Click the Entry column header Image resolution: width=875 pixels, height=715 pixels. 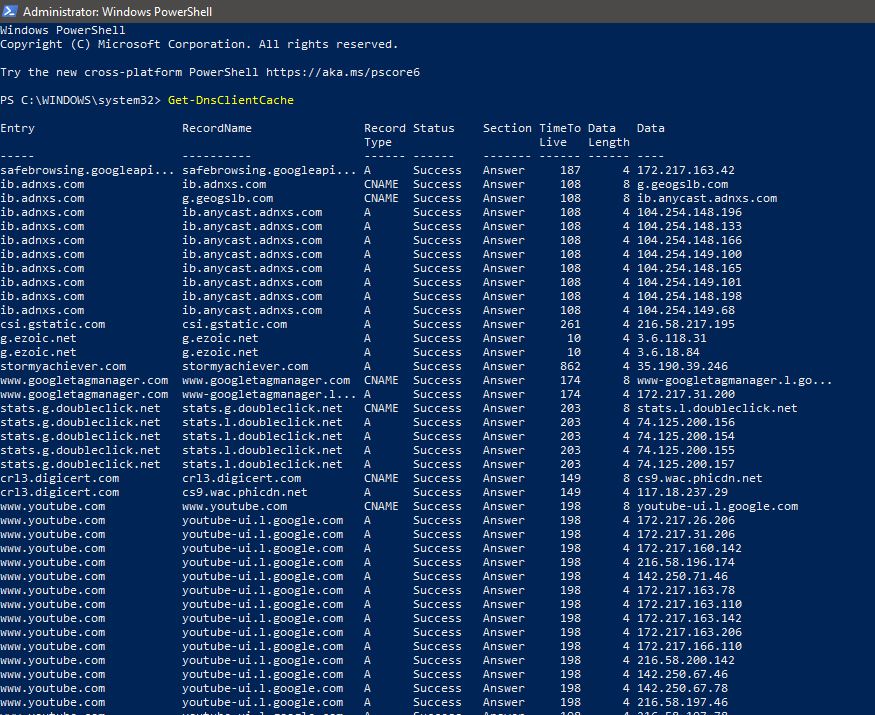[x=18, y=128]
